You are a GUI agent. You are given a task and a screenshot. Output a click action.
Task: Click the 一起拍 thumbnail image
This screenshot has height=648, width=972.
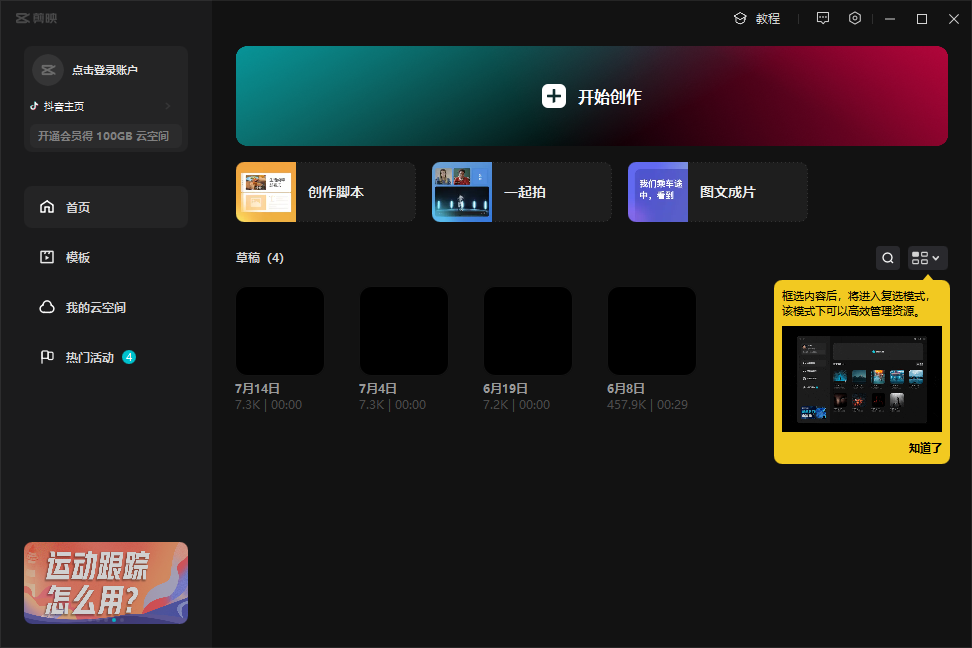point(462,192)
